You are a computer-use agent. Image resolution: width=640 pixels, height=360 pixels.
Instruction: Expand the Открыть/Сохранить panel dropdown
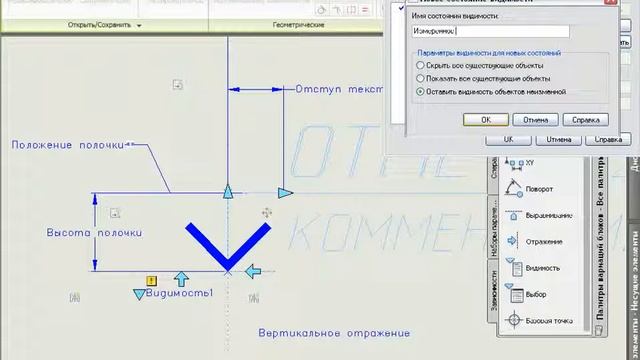[x=139, y=25]
